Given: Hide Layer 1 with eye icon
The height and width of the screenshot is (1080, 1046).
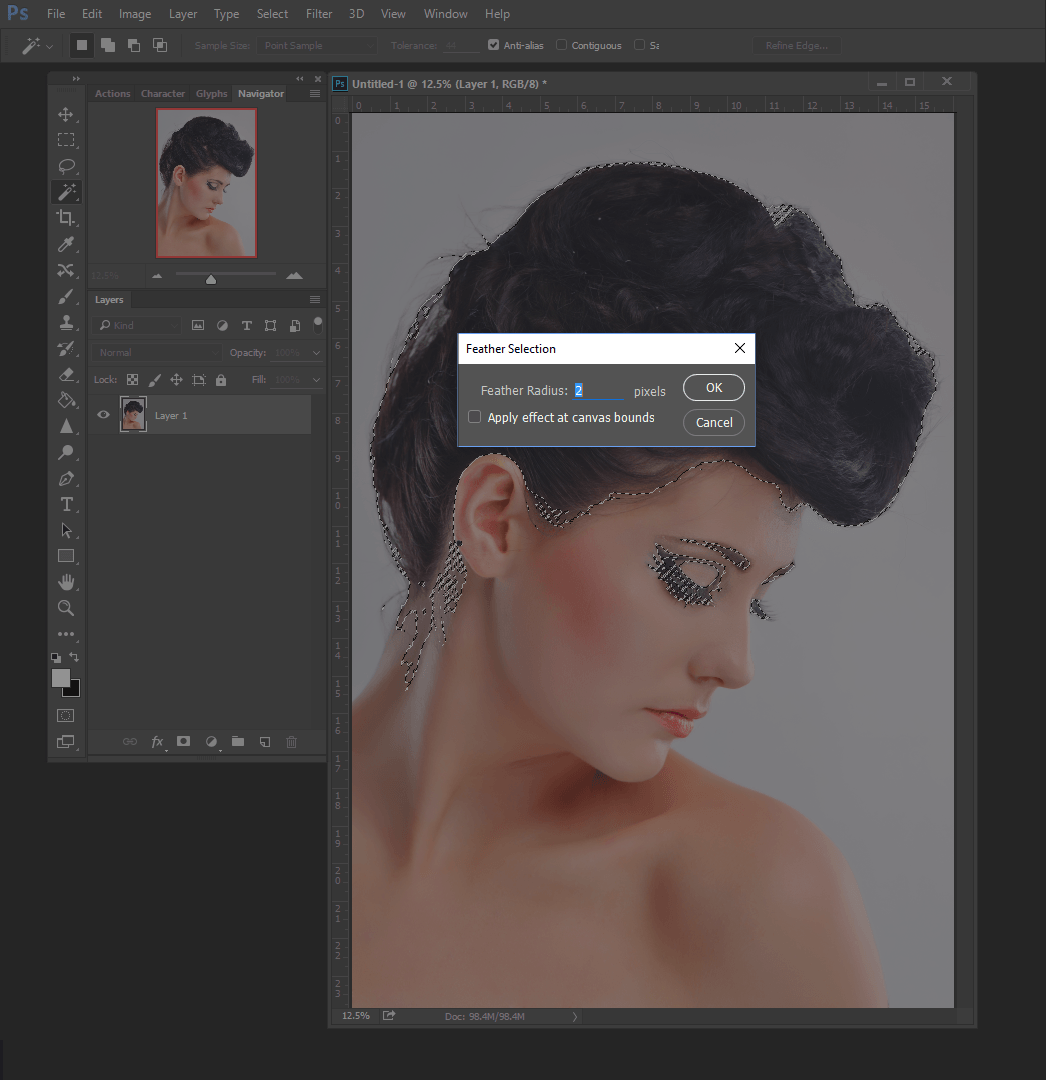Looking at the screenshot, I should coord(103,415).
